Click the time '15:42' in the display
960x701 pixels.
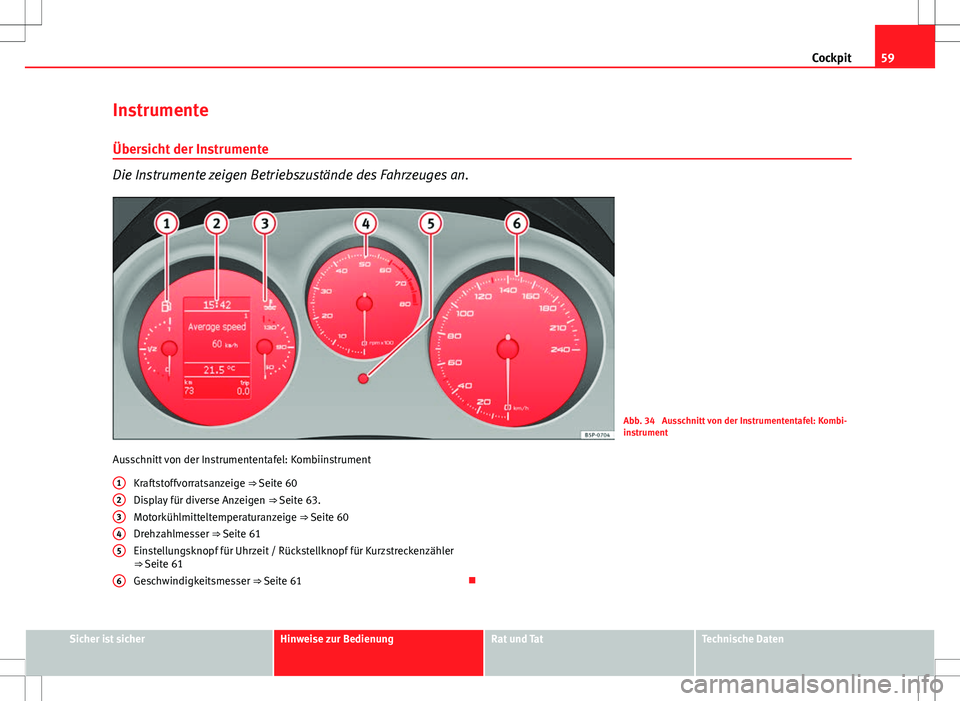click(x=217, y=305)
